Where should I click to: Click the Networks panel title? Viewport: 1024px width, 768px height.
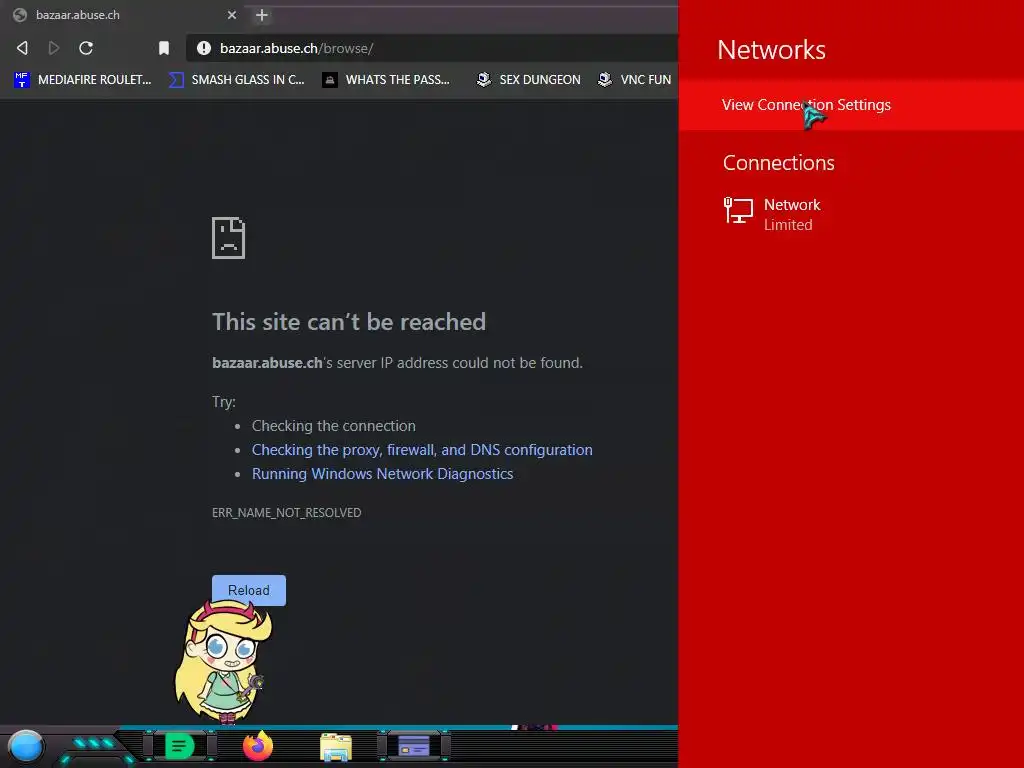771,50
